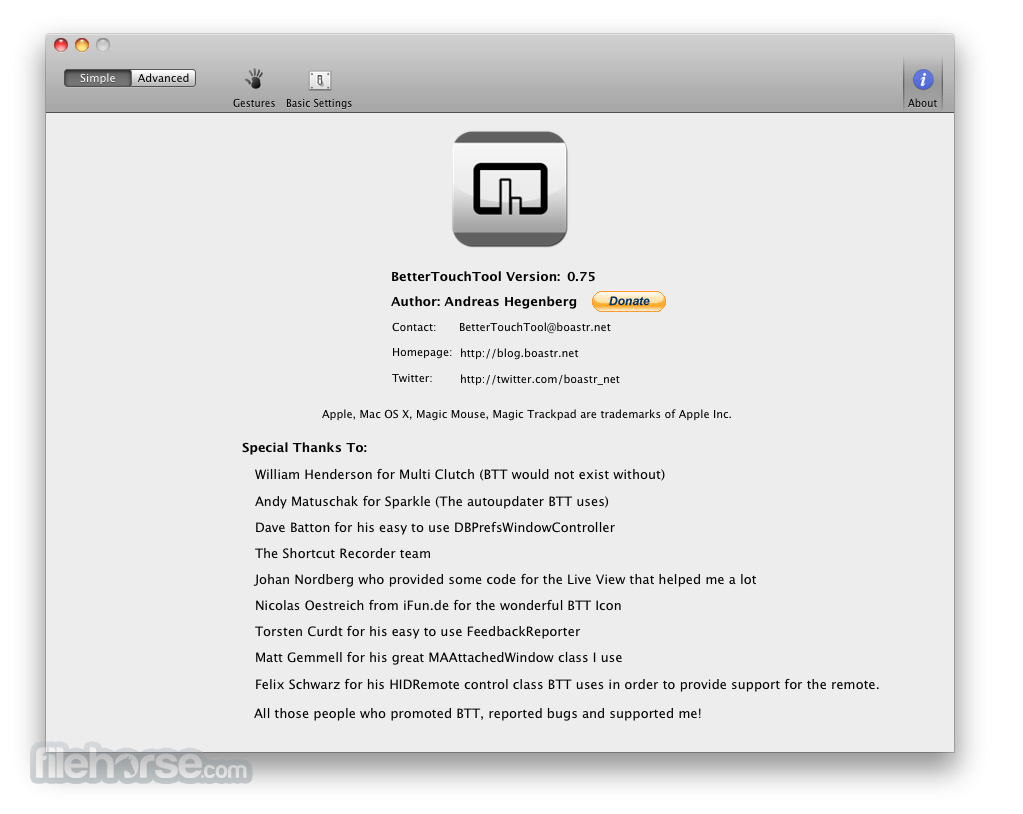Image resolution: width=1023 pixels, height=814 pixels.
Task: Open the blog.boastr.net homepage link
Action: tap(519, 353)
